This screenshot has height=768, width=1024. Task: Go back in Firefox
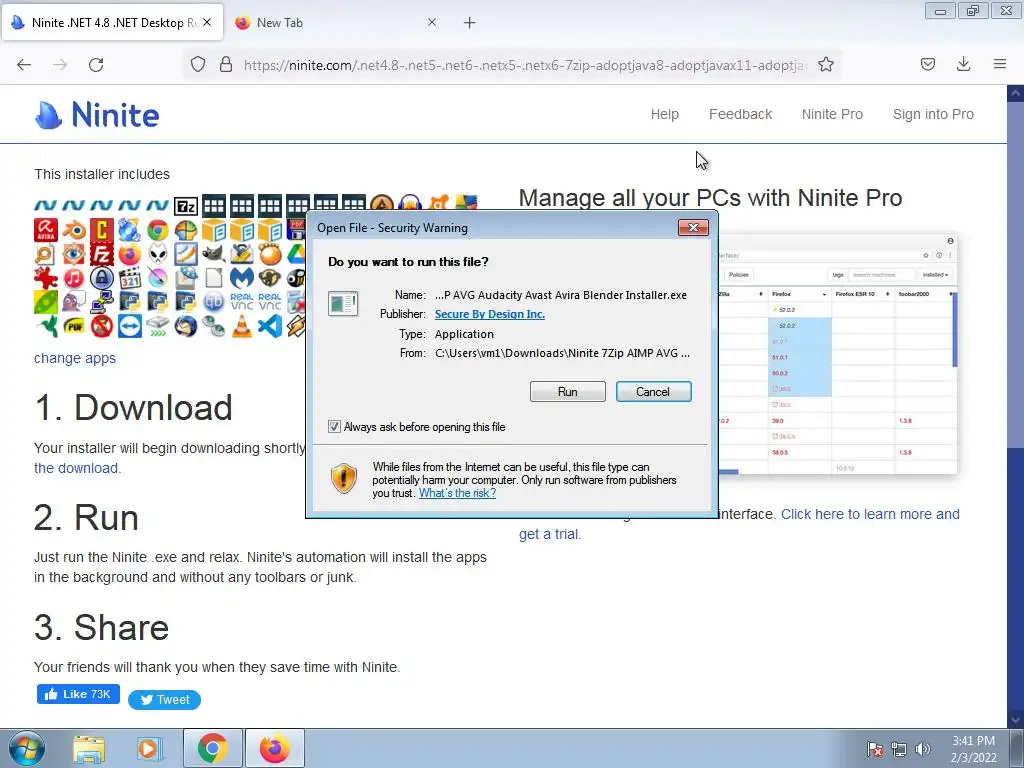click(24, 64)
